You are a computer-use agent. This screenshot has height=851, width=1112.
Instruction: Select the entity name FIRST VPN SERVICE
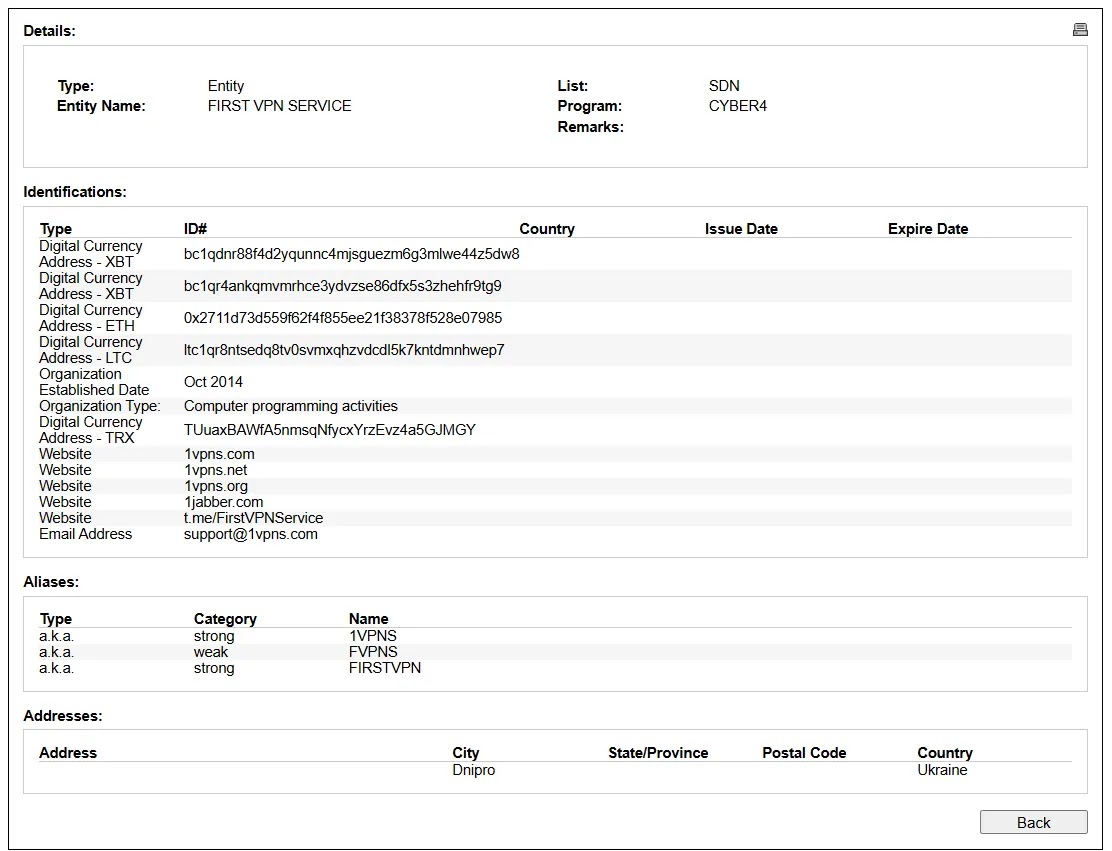pos(279,106)
